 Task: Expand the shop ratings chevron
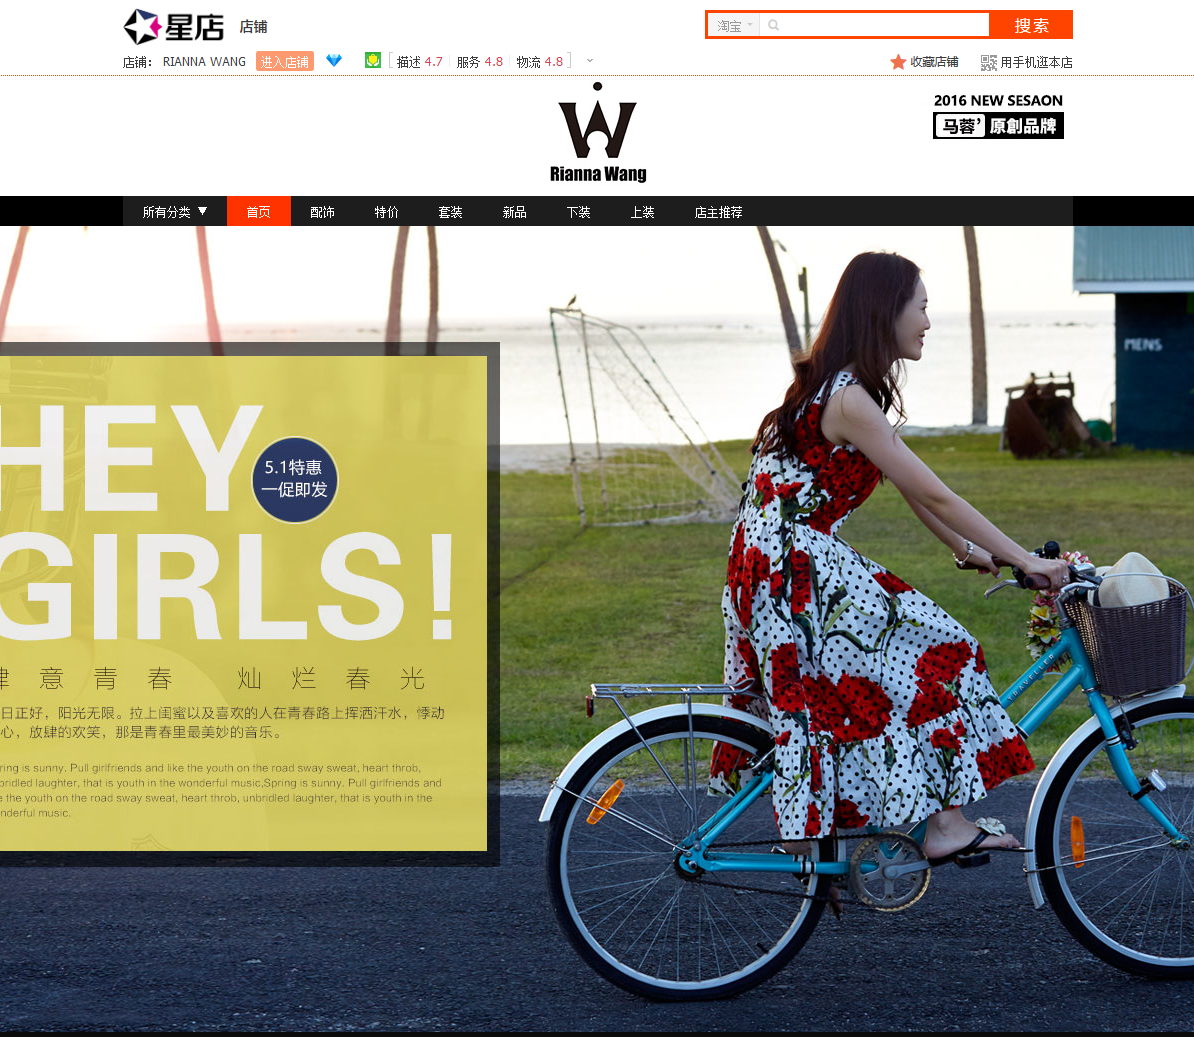point(589,61)
